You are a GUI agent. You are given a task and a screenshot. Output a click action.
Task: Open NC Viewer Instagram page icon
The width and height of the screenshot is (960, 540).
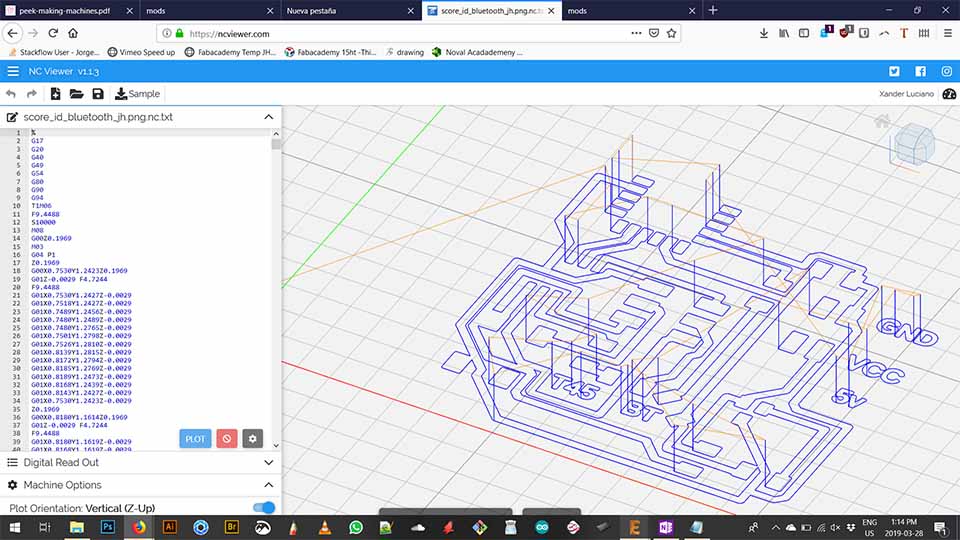click(x=947, y=72)
